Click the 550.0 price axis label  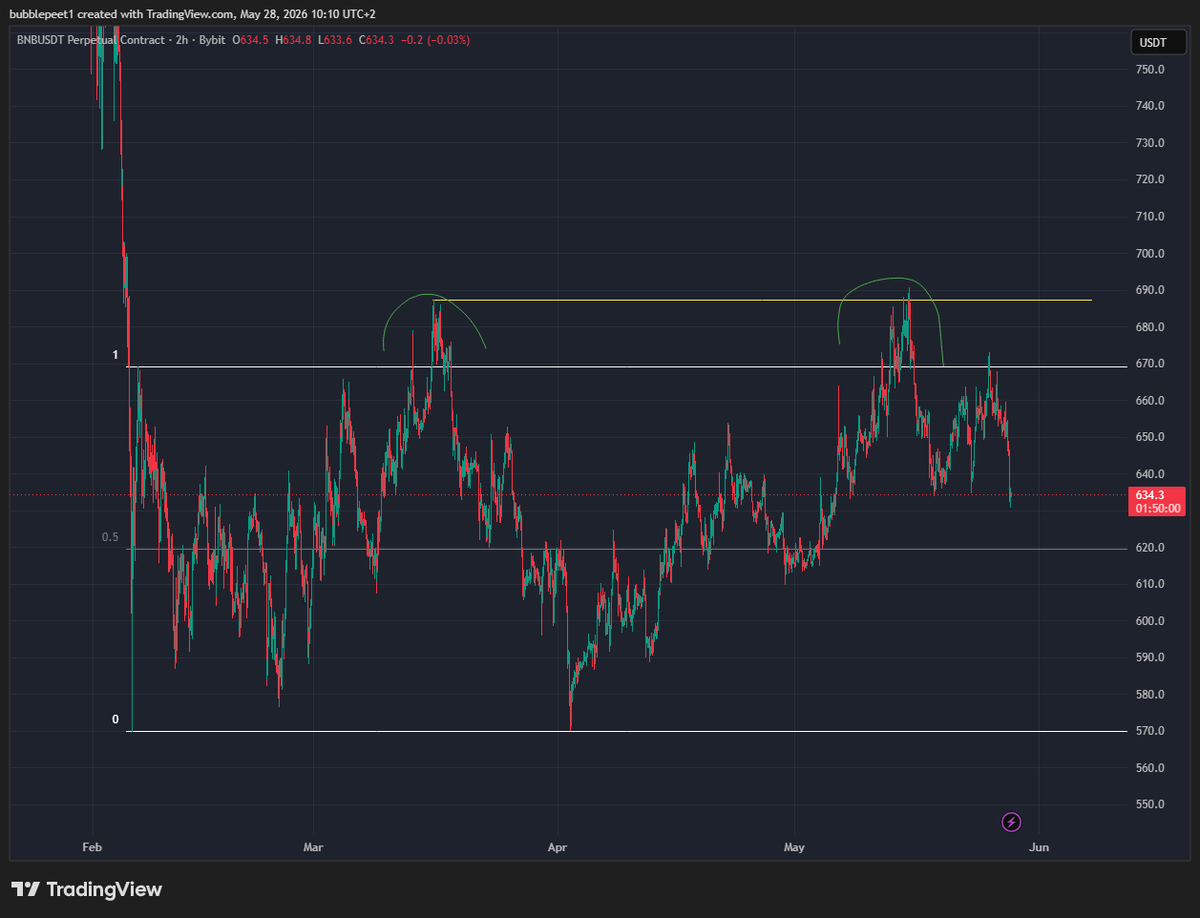pyautogui.click(x=1150, y=804)
